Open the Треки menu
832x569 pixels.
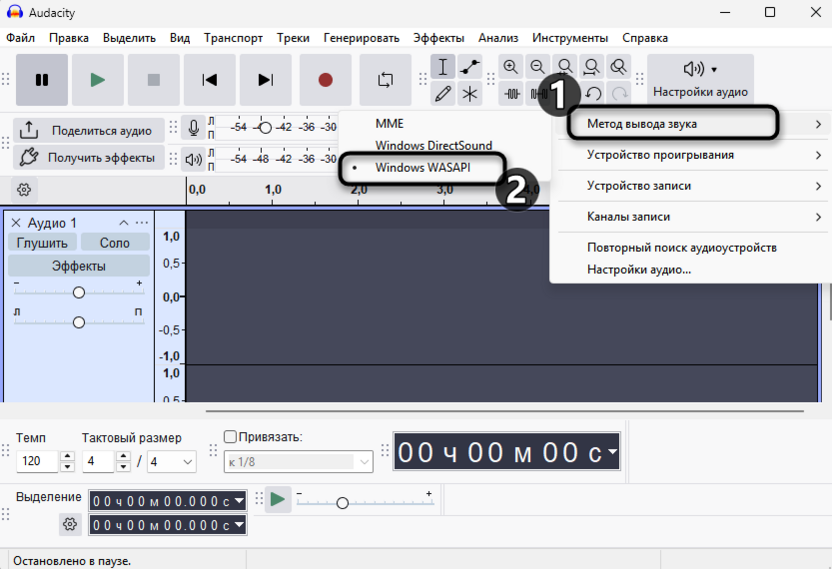[293, 38]
